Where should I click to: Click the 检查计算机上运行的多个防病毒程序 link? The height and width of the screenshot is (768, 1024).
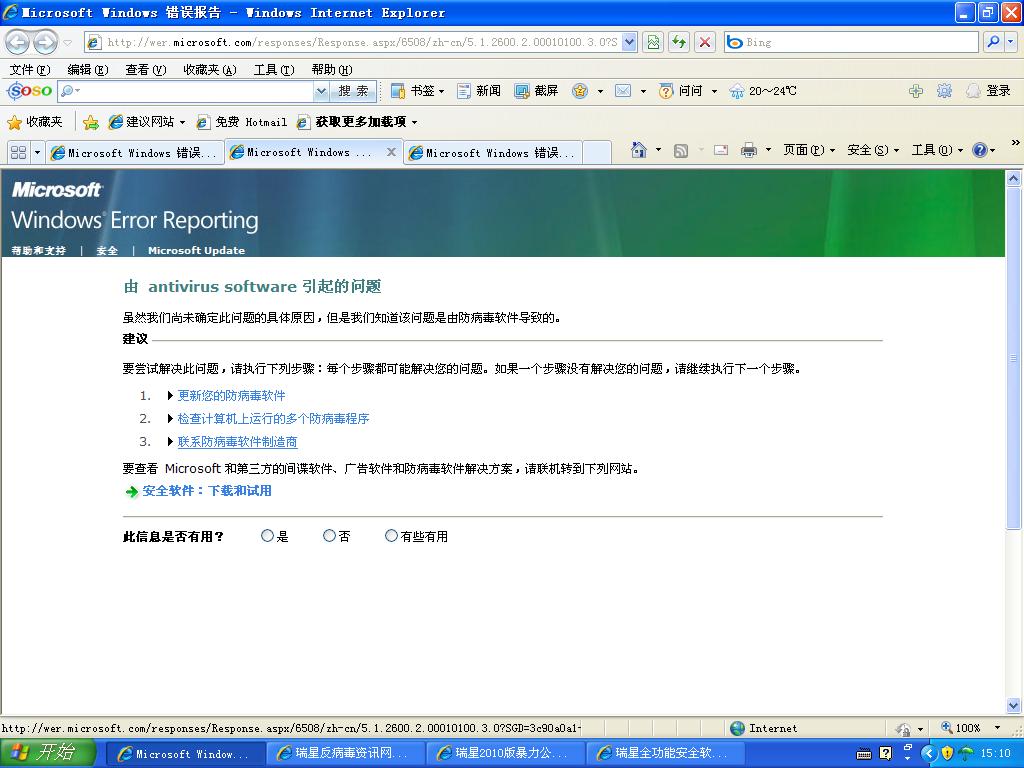coord(273,419)
